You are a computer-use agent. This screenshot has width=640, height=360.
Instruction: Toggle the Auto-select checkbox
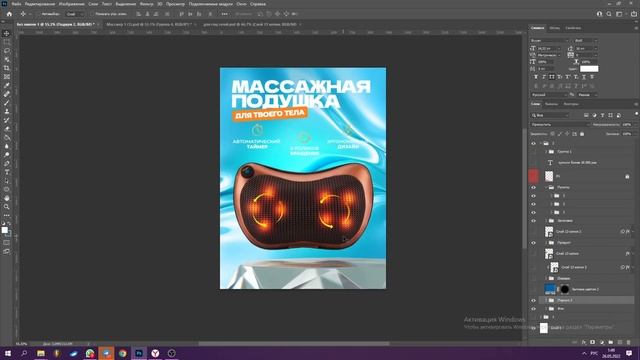tap(38, 14)
